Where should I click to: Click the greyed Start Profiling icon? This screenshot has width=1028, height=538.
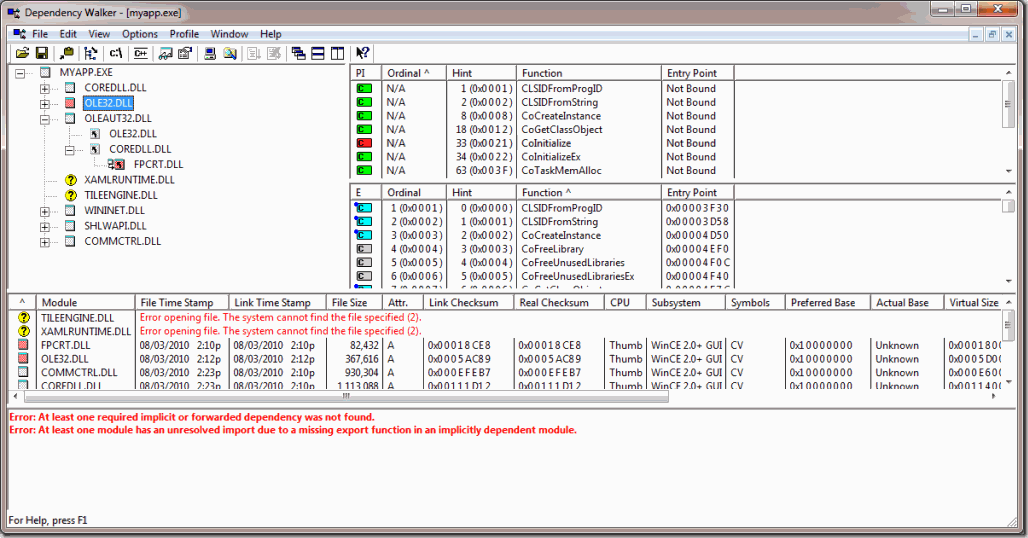click(x=254, y=54)
